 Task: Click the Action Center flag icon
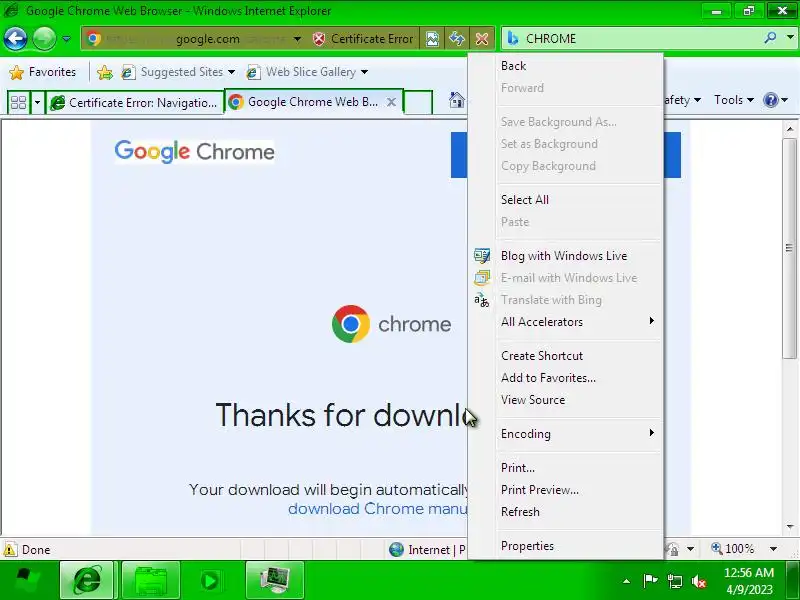coord(650,581)
